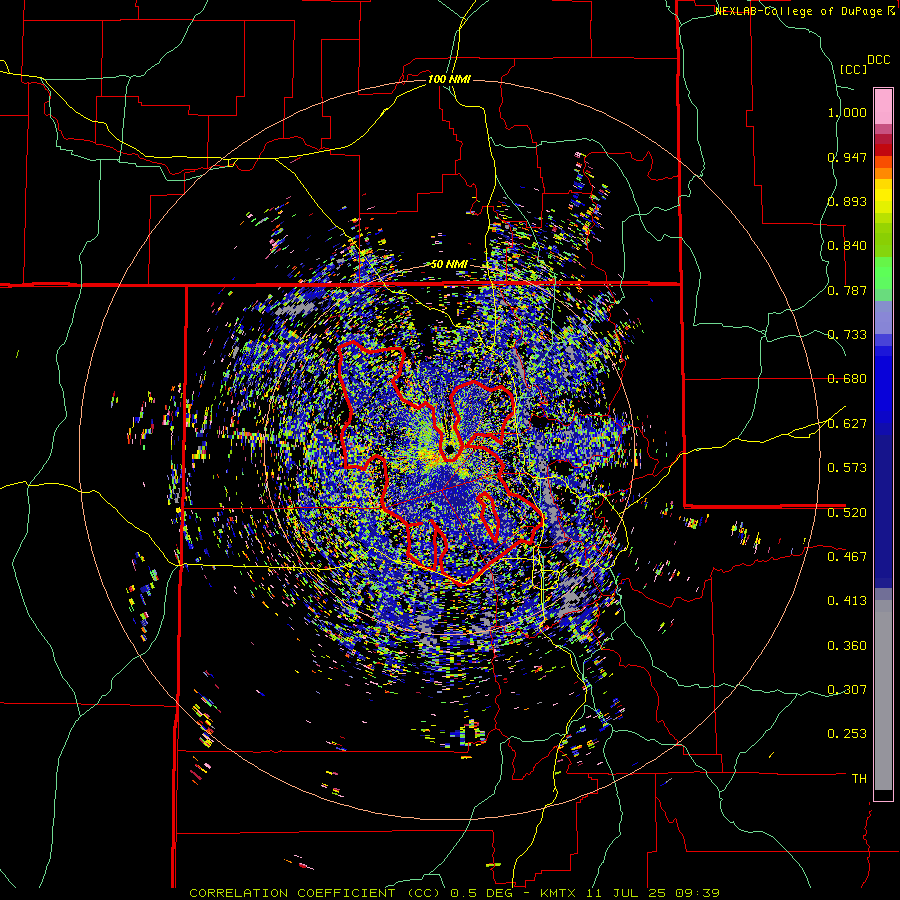This screenshot has width=900, height=900.
Task: Select the 0.573 legend value
Action: tap(847, 468)
